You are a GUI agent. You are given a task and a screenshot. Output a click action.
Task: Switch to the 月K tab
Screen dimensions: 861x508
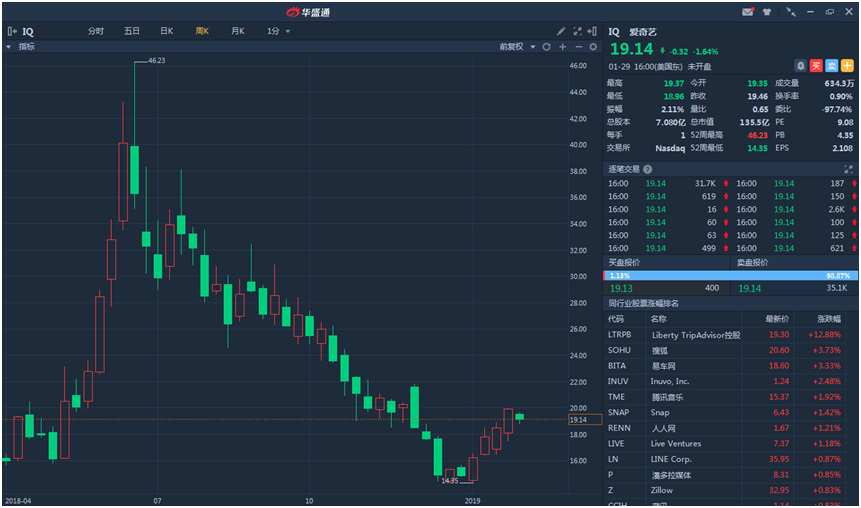(237, 31)
